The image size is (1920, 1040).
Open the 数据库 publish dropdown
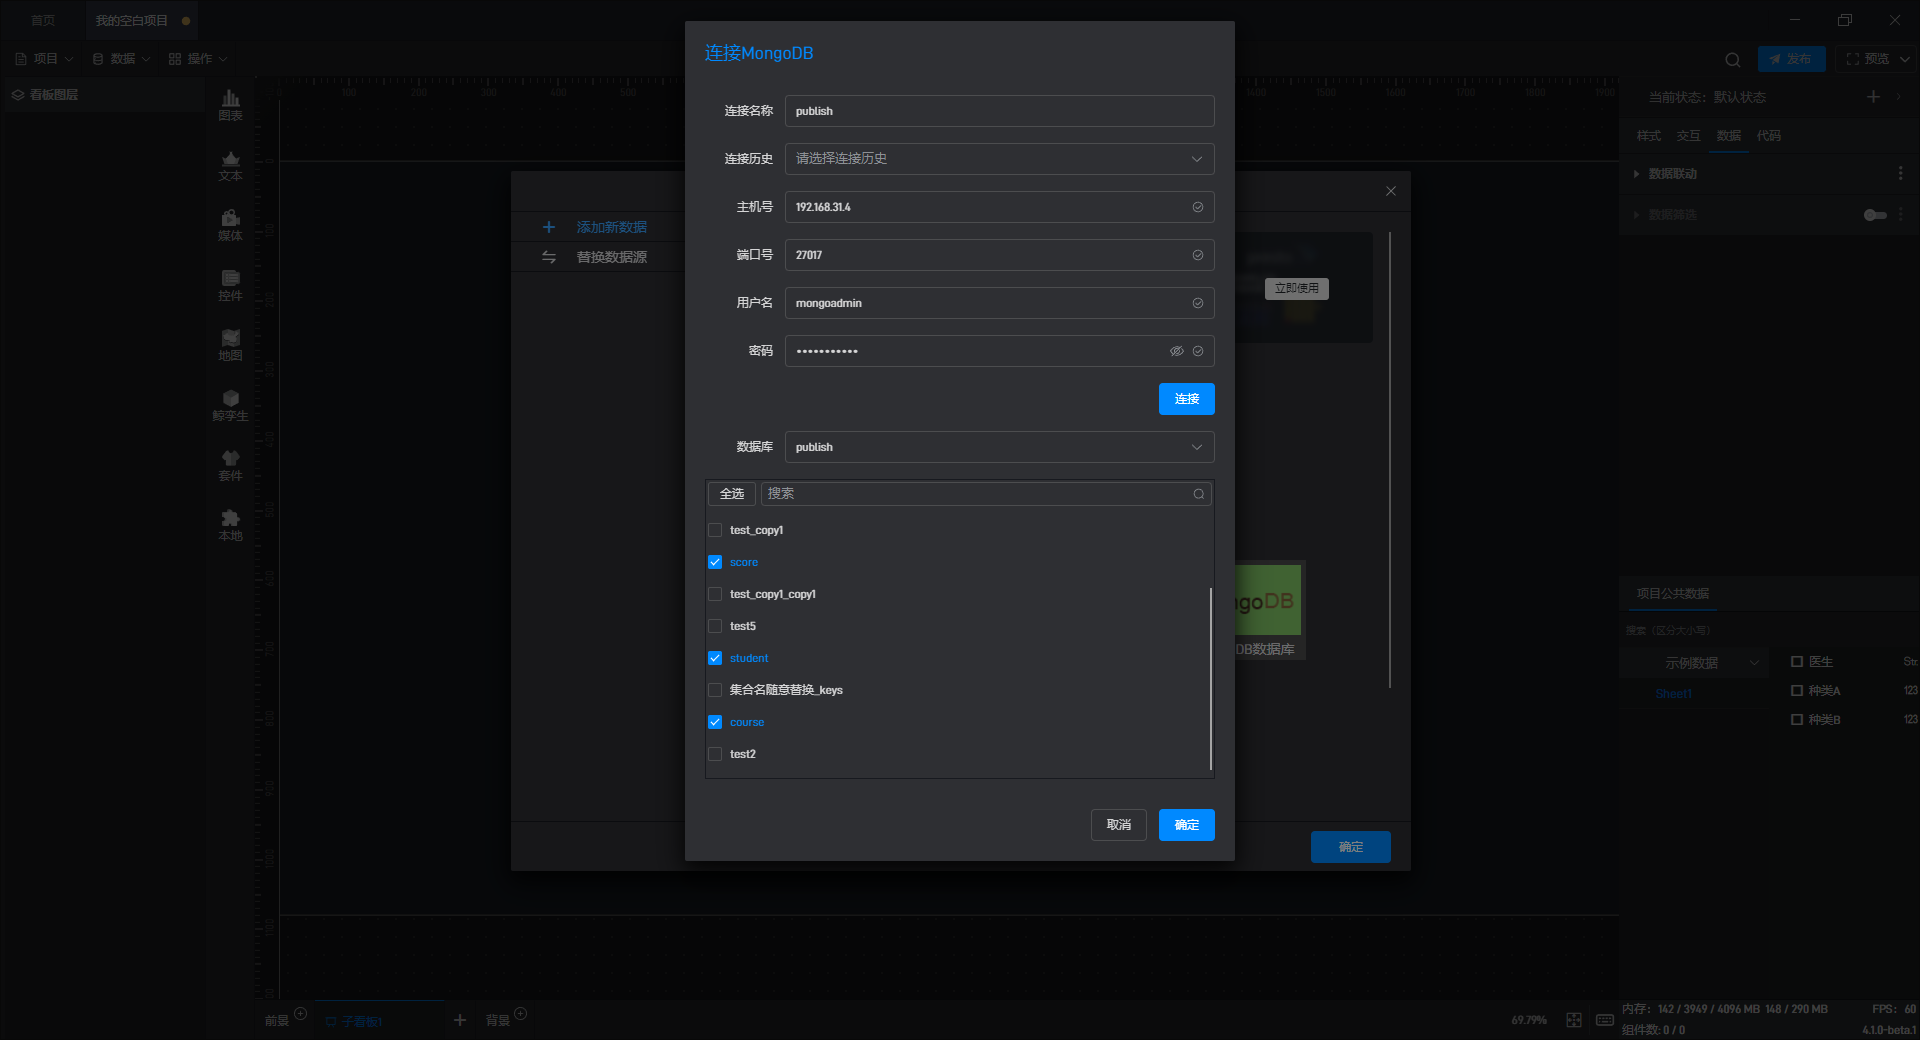point(1000,447)
